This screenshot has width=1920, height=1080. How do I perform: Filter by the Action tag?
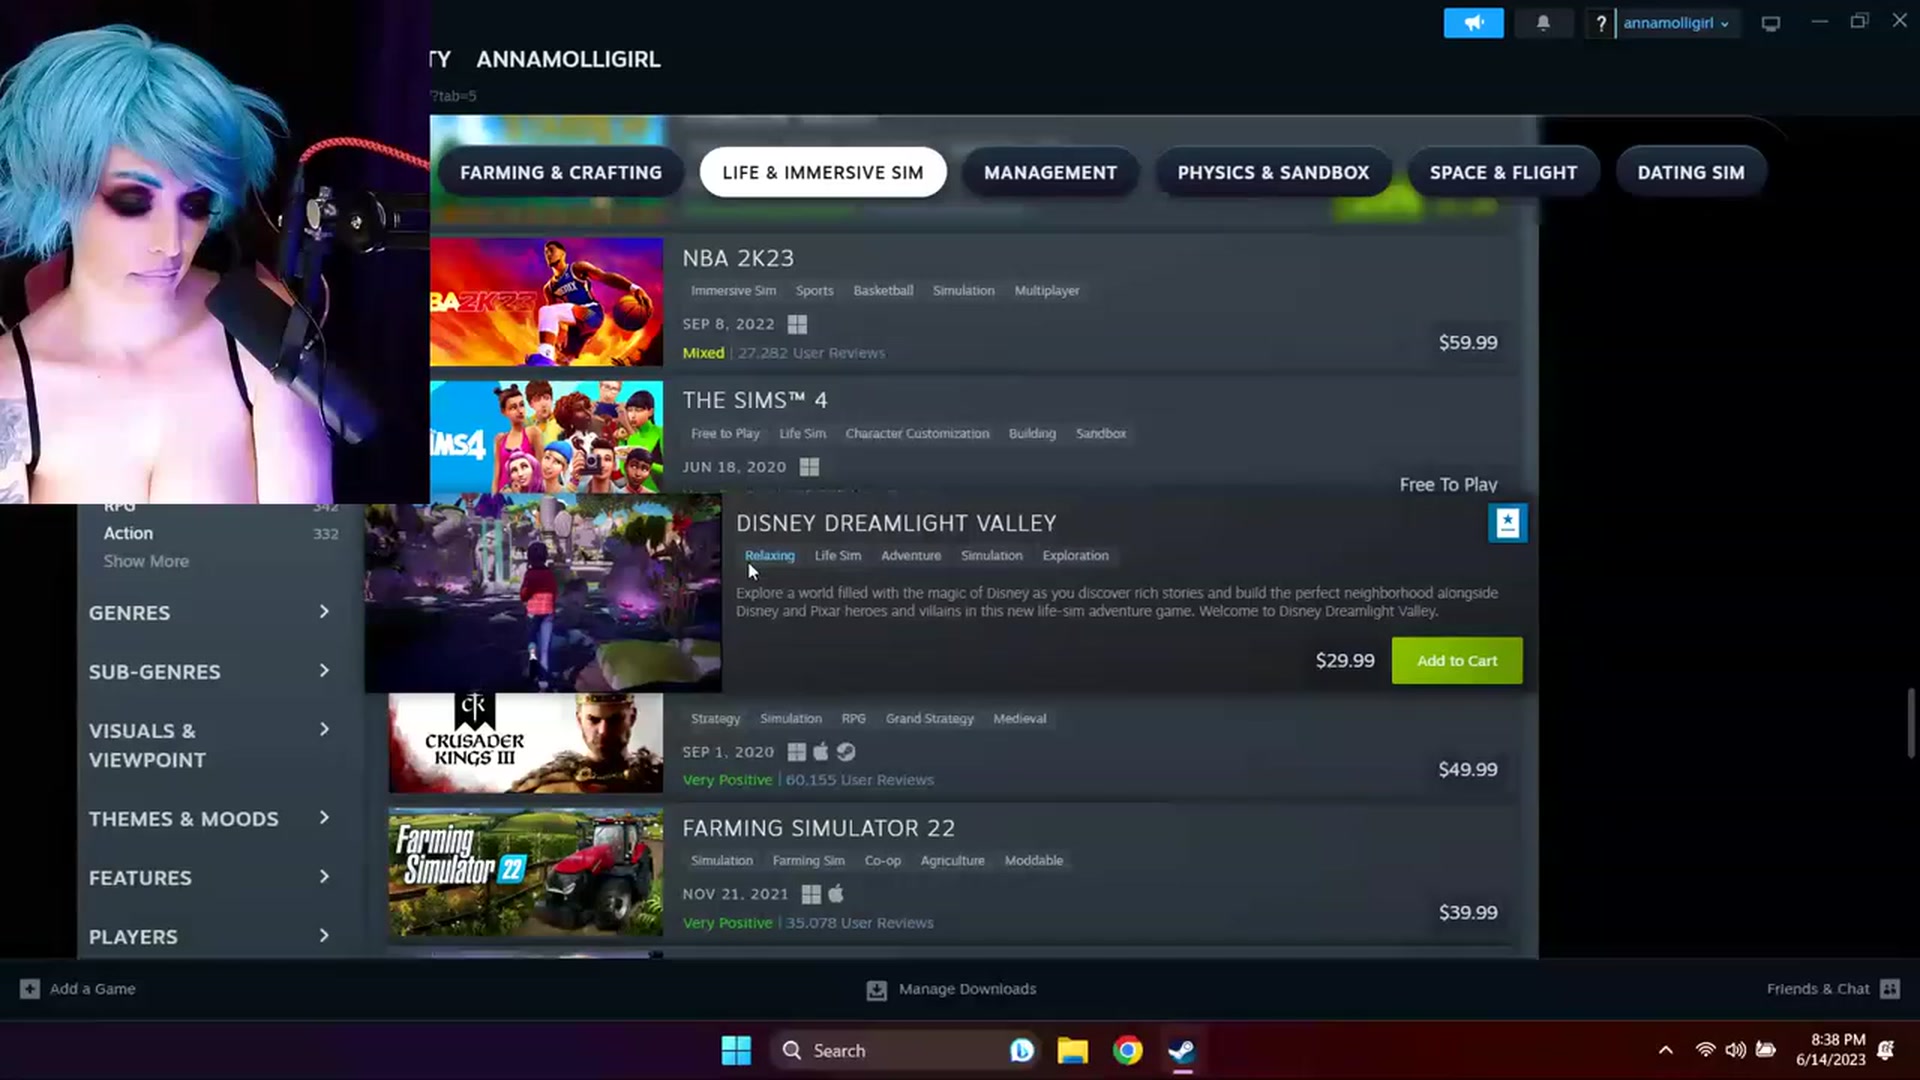(x=128, y=533)
